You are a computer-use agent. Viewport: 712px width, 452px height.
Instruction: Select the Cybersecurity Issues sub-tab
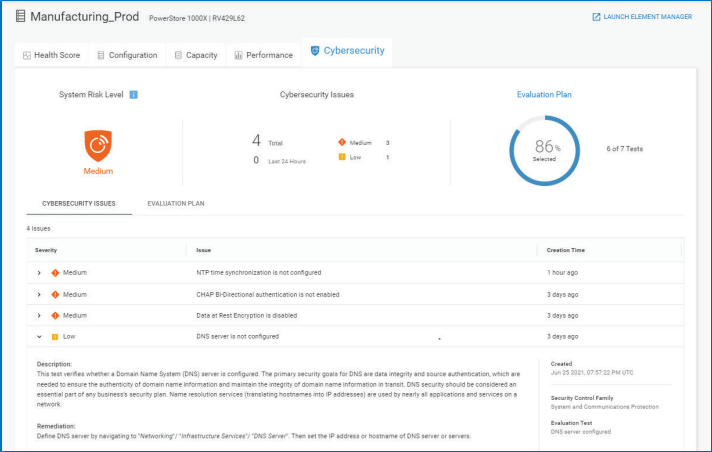pyautogui.click(x=79, y=204)
